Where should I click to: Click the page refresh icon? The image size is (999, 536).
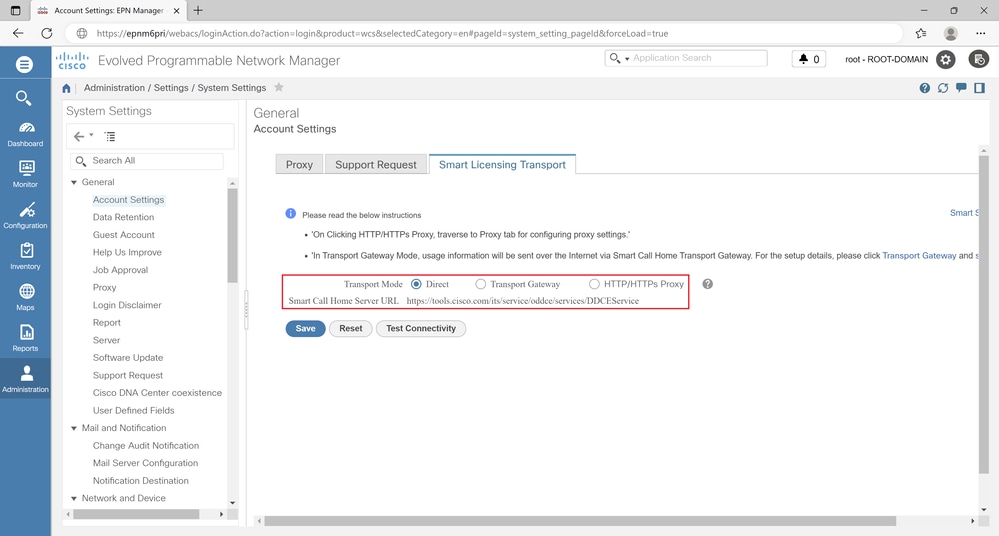[943, 88]
